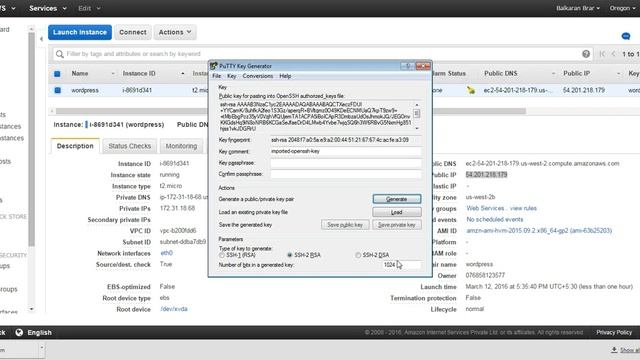640x360 pixels.
Task: Select the SSH-1 (RSA) key type
Action: click(x=222, y=255)
